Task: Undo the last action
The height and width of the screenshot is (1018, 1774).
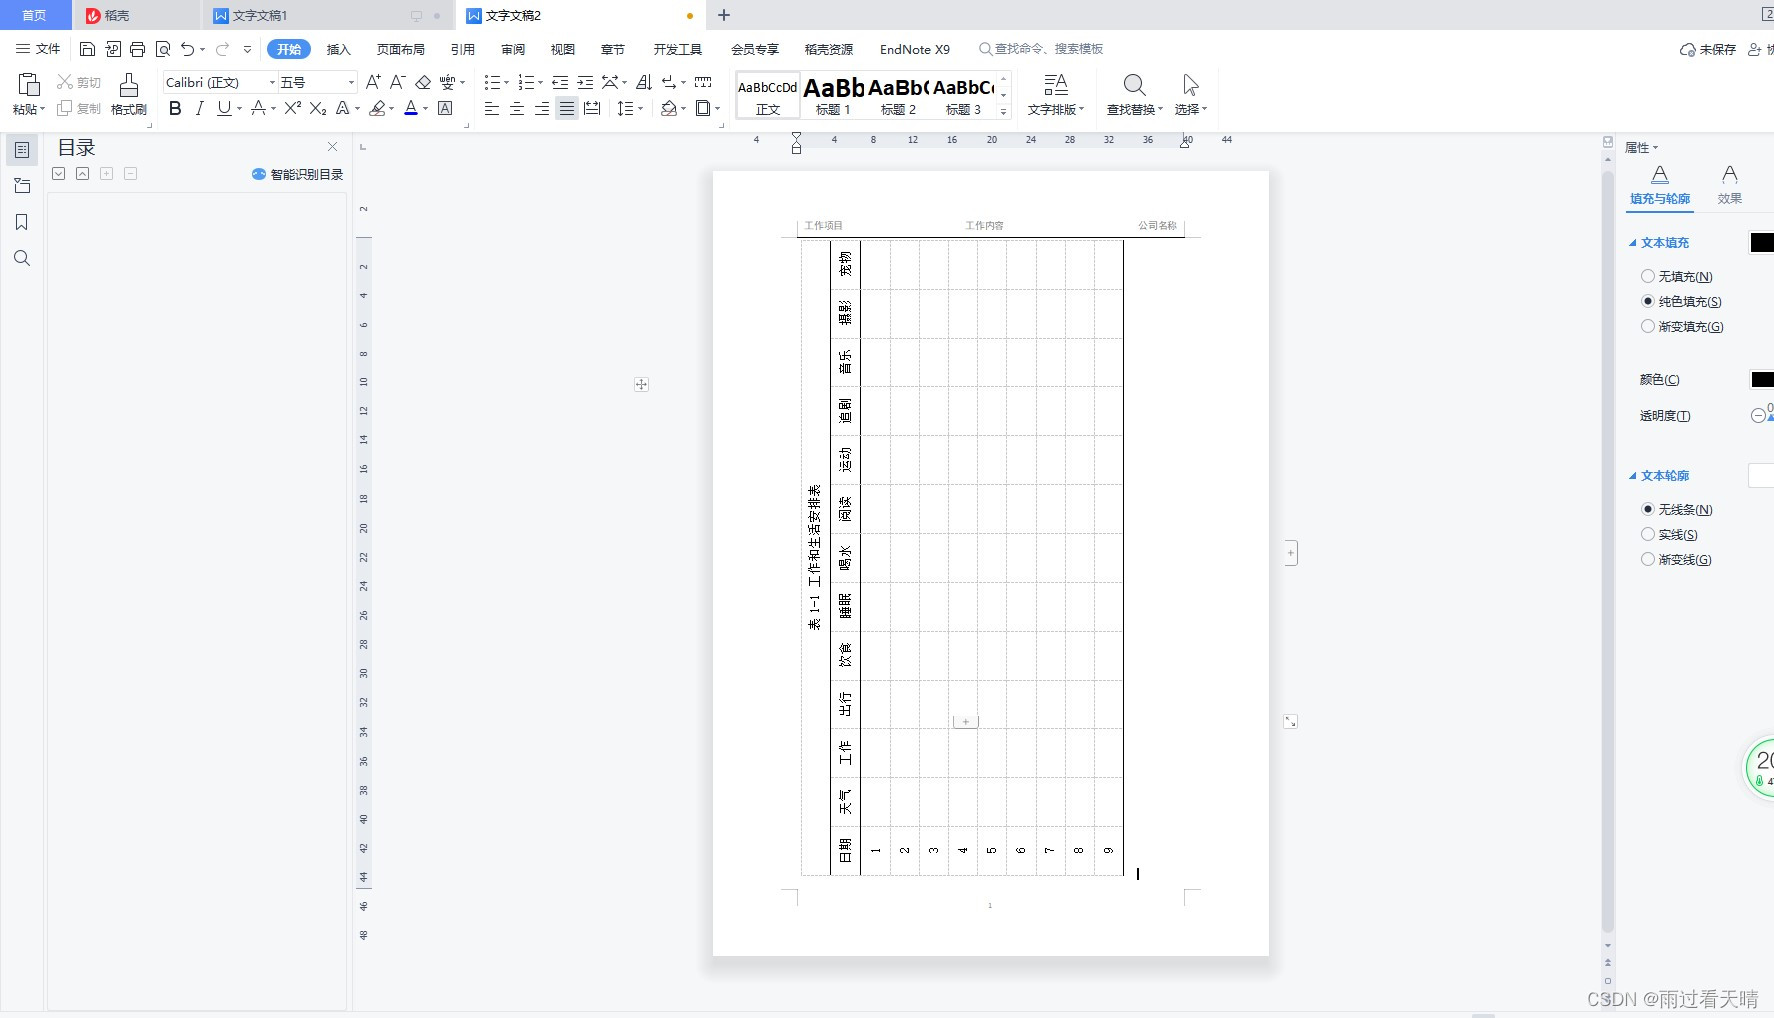Action: pyautogui.click(x=187, y=49)
